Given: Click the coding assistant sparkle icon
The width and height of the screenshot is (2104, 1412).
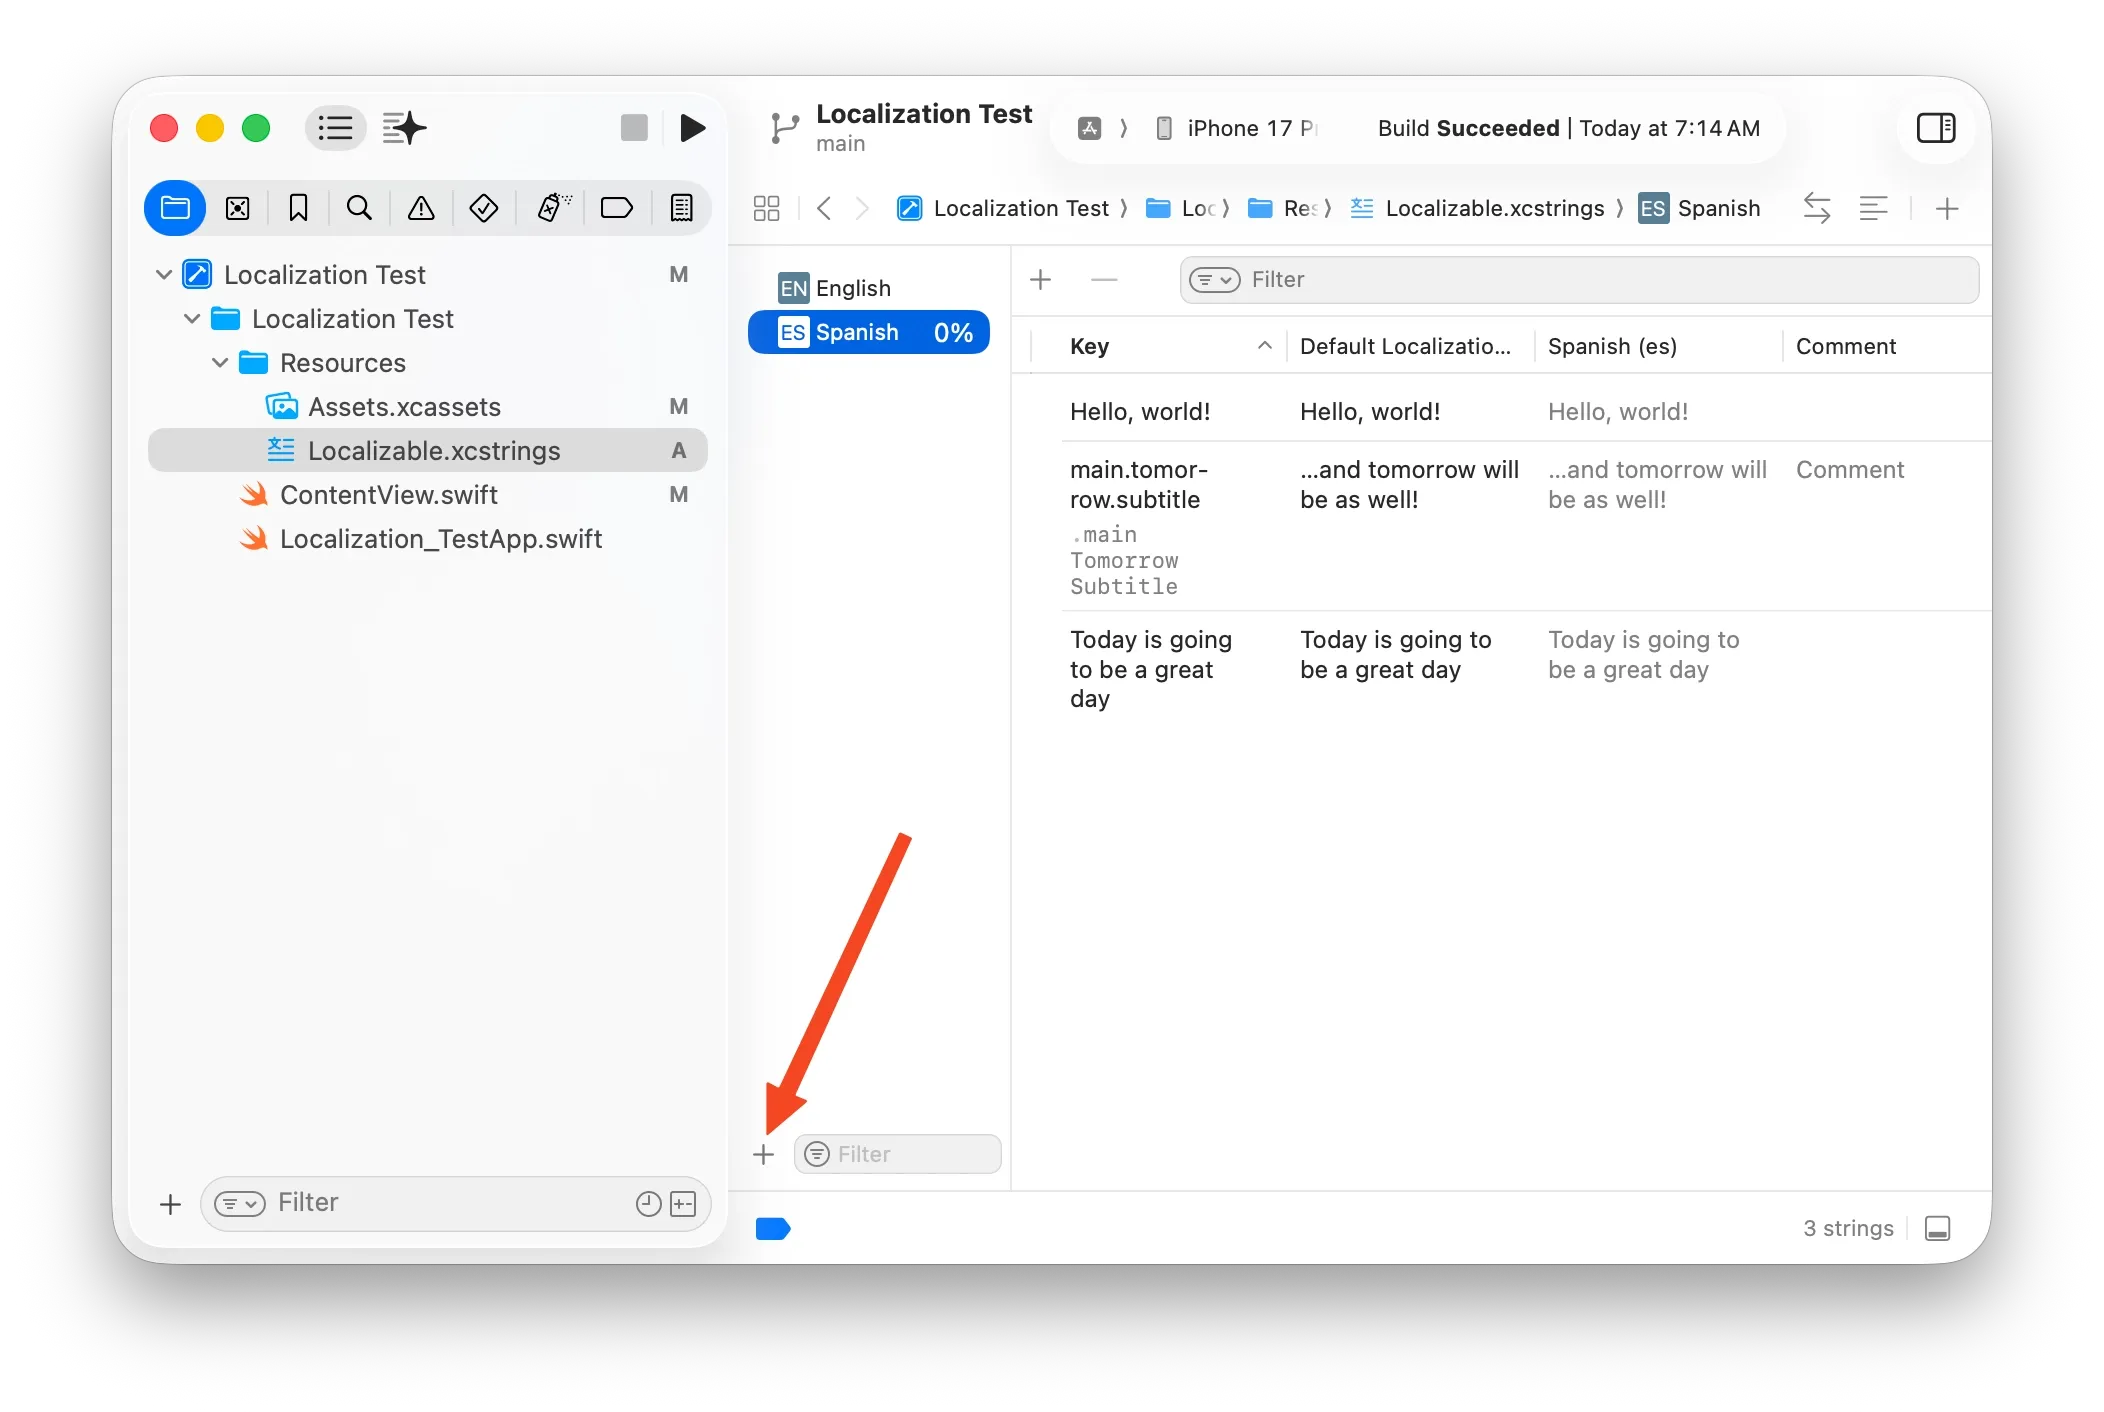Looking at the screenshot, I should point(404,128).
